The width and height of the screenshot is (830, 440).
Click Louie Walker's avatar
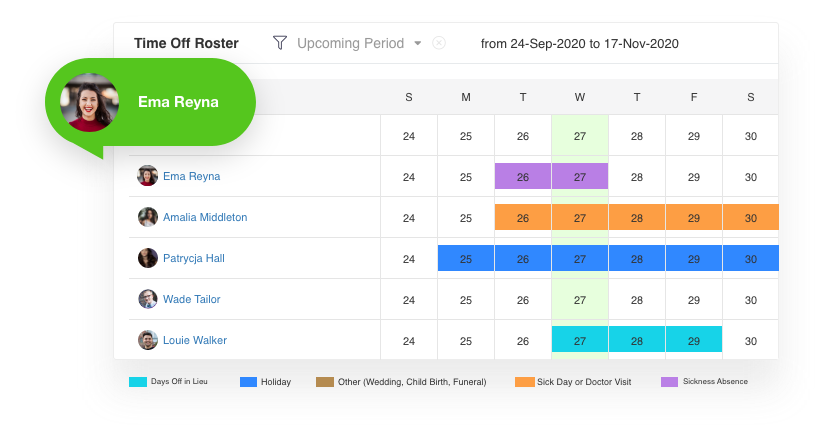coord(148,340)
